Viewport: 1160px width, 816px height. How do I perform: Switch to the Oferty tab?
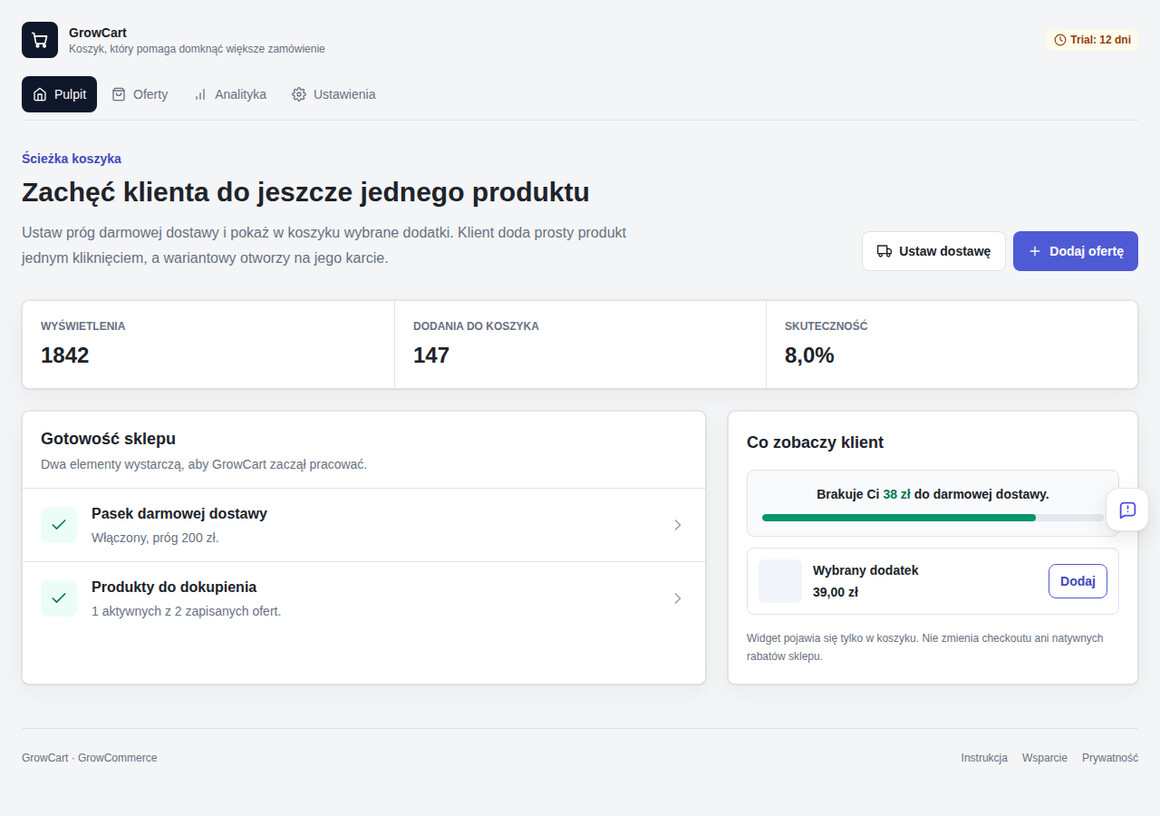coord(140,94)
